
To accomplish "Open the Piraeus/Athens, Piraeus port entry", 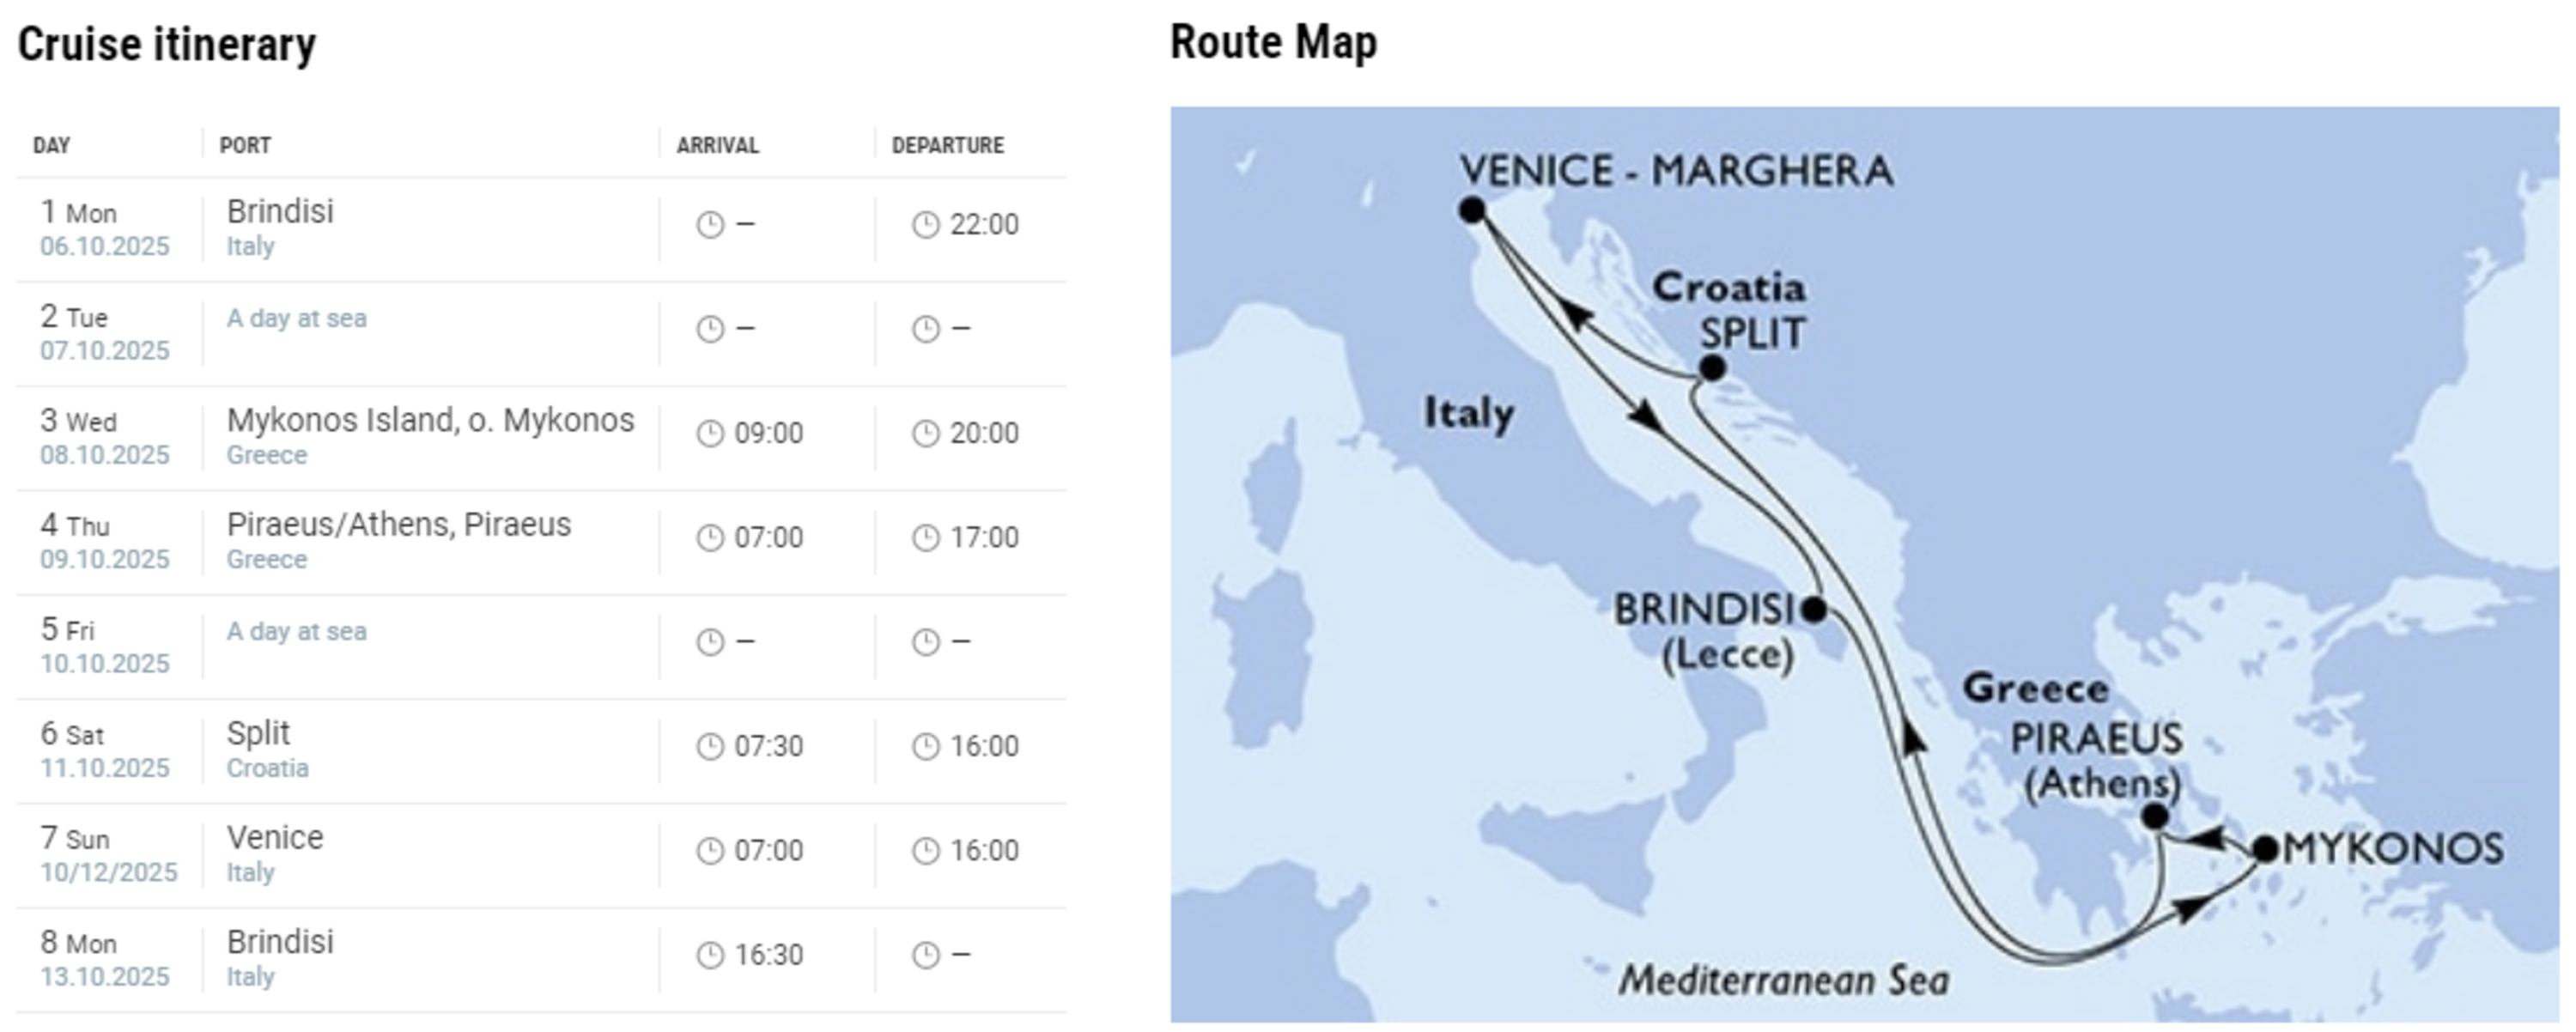I will click(x=398, y=524).
